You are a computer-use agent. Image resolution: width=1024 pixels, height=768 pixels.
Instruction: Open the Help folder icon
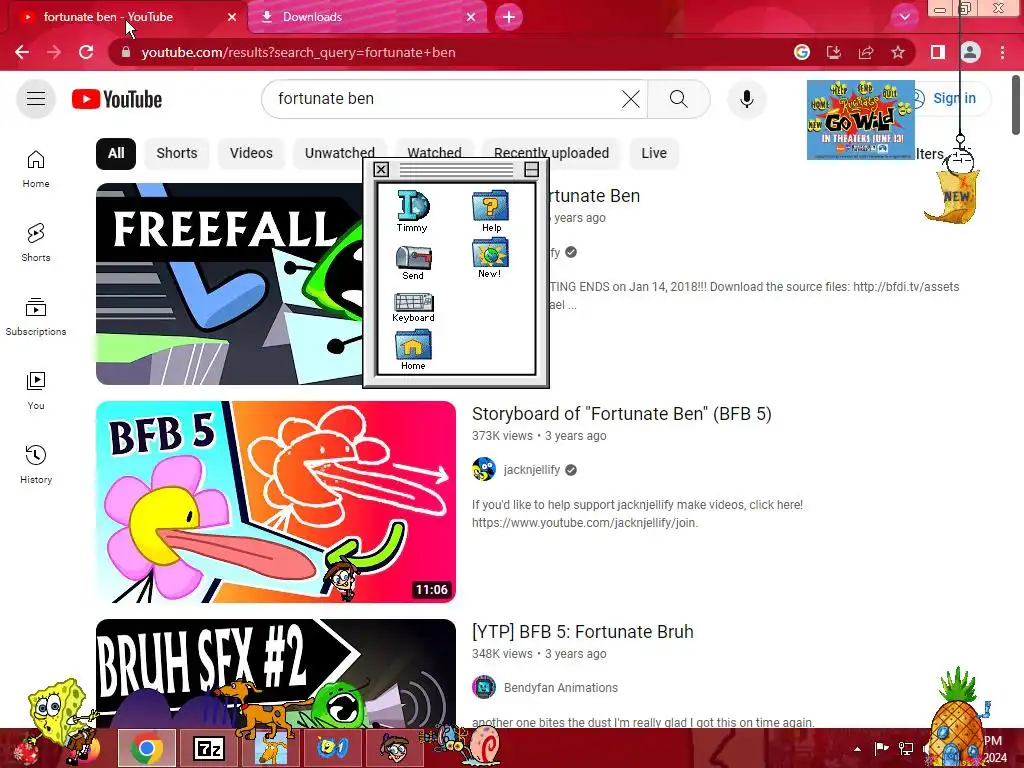(490, 211)
